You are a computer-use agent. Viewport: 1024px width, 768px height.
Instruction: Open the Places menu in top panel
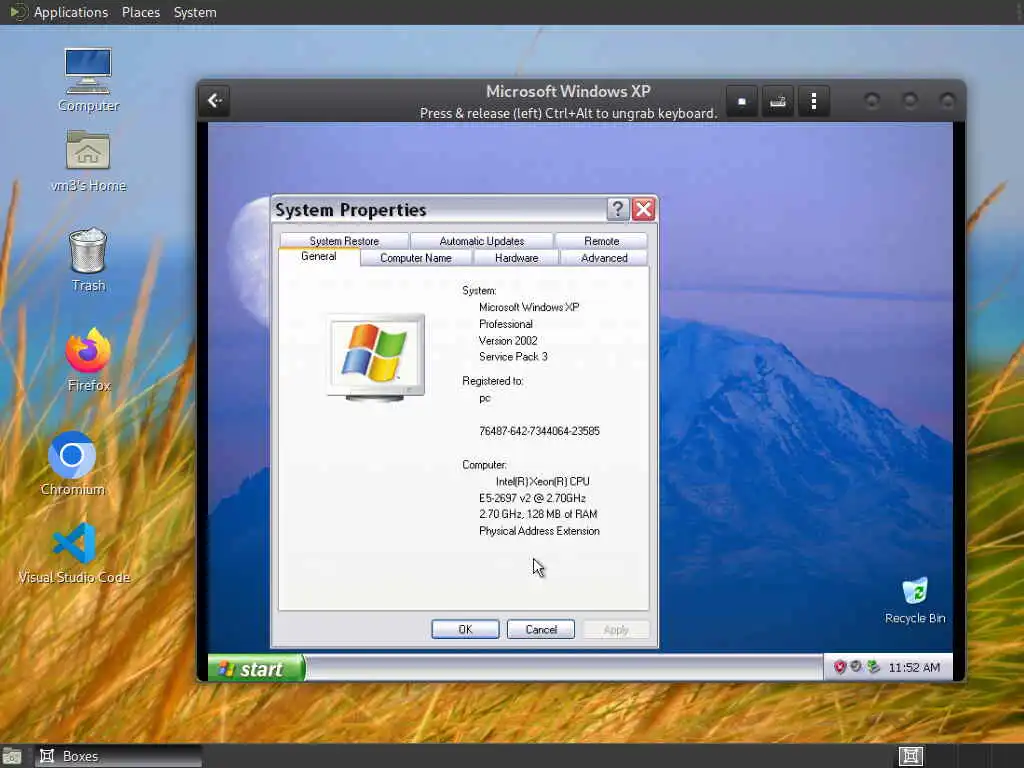(x=141, y=12)
